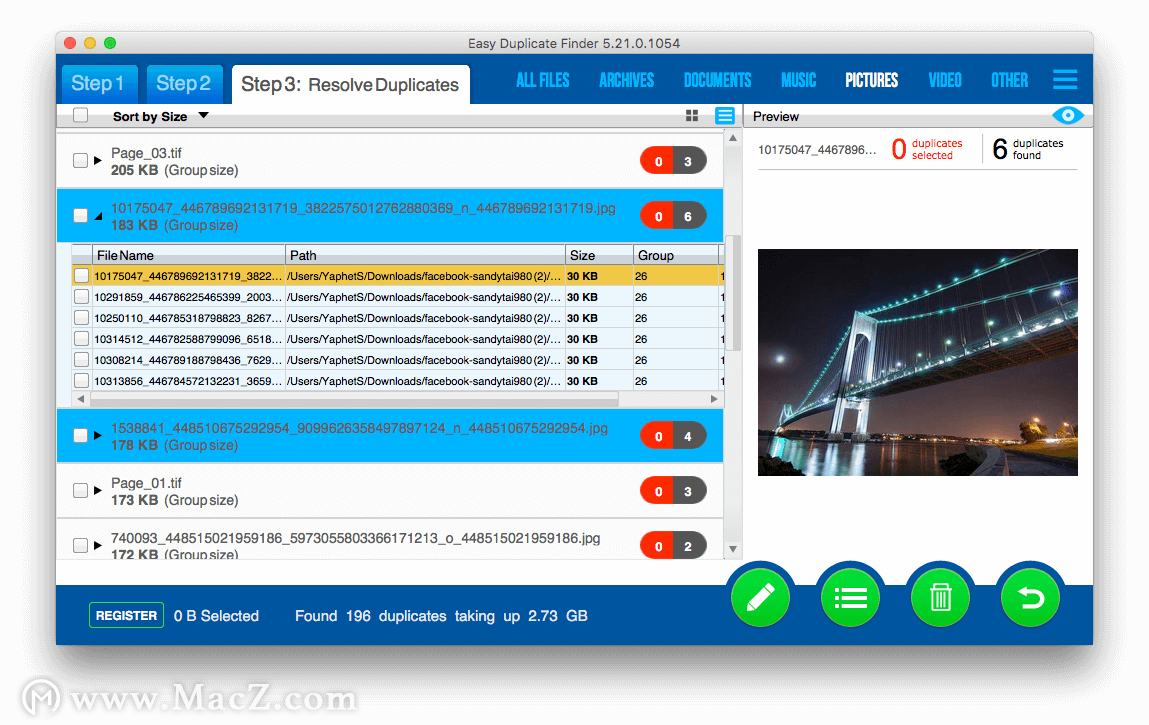Viewport: 1149px width, 725px height.
Task: Collapse the 10175047 group
Action: click(97, 216)
